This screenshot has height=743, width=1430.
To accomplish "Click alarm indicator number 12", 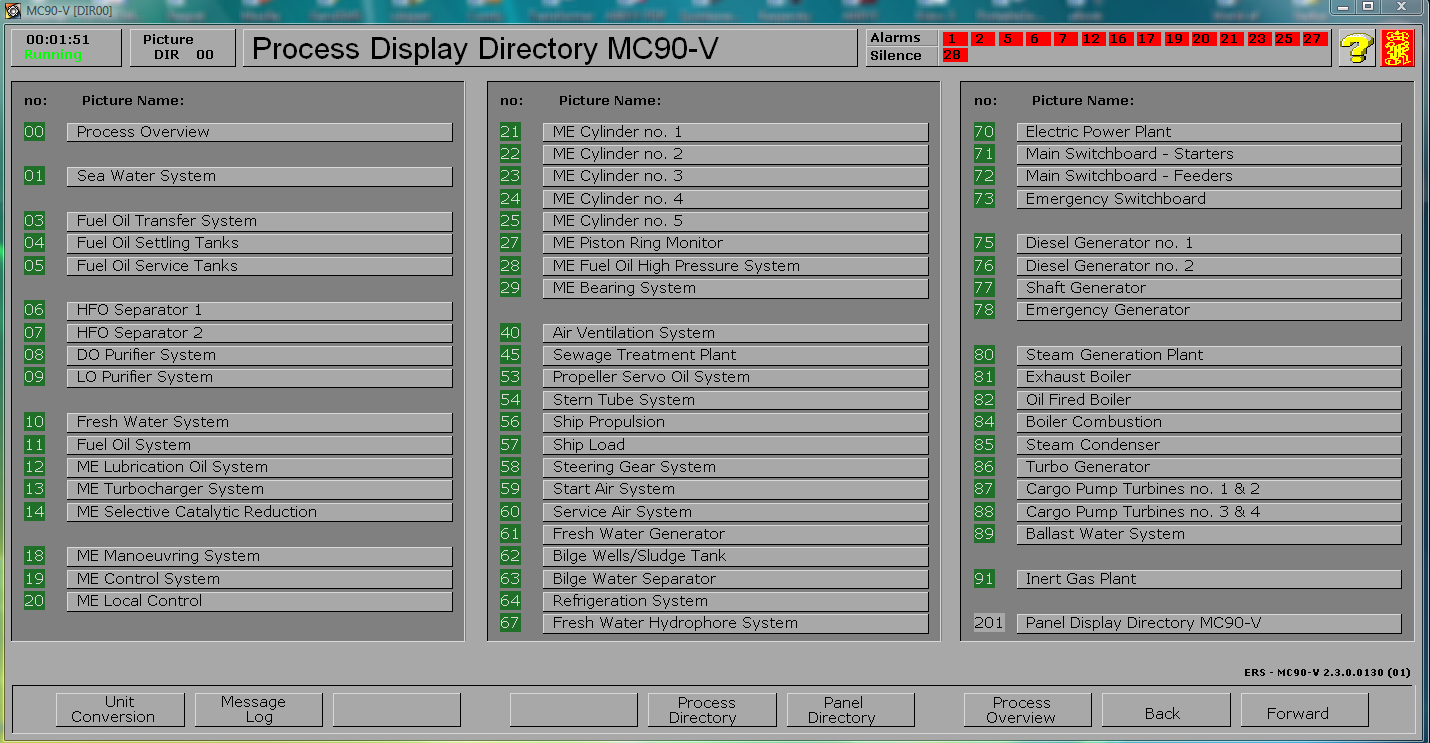I will tap(1091, 39).
